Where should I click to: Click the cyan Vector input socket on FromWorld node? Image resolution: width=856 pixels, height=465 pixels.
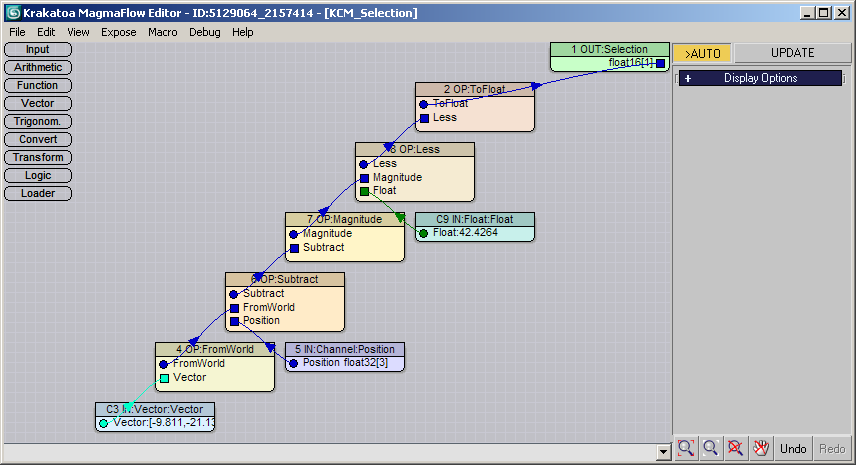pos(164,378)
